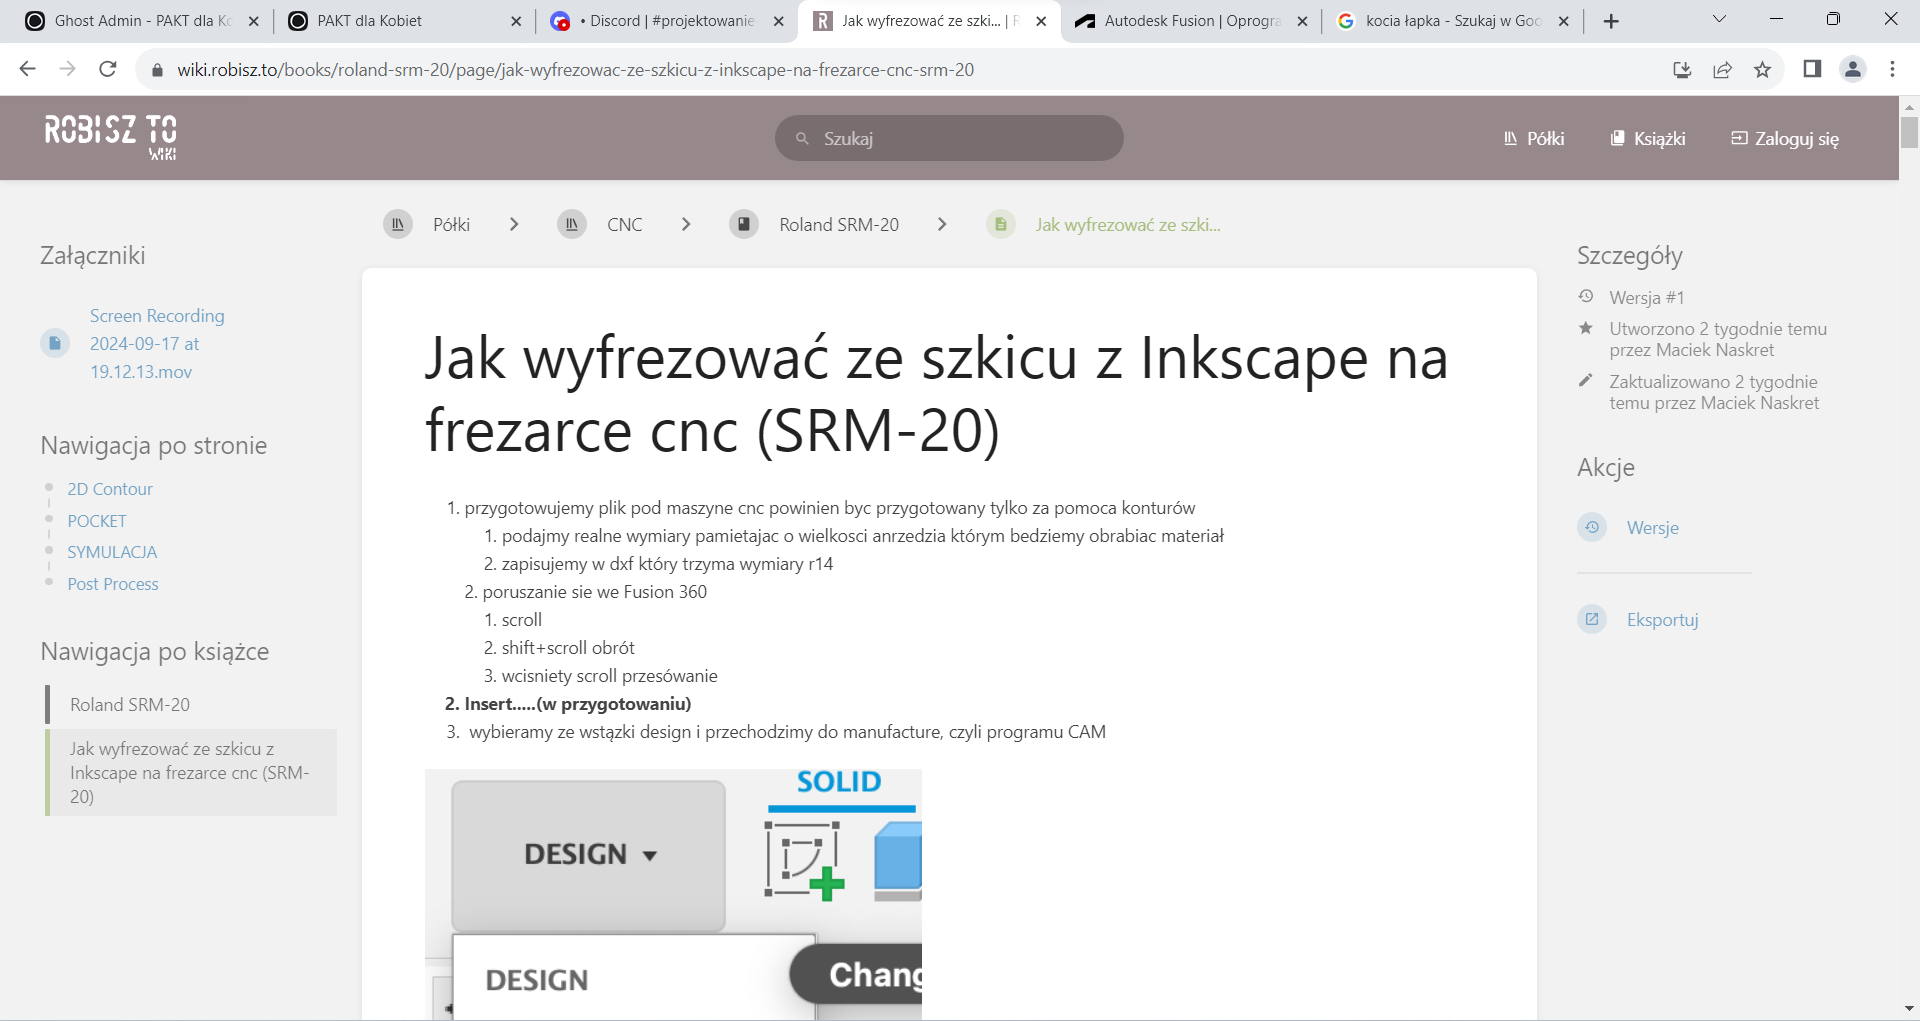This screenshot has width=1920, height=1021.
Task: Expand the chevron after Półki breadcrumb
Action: pos(514,224)
